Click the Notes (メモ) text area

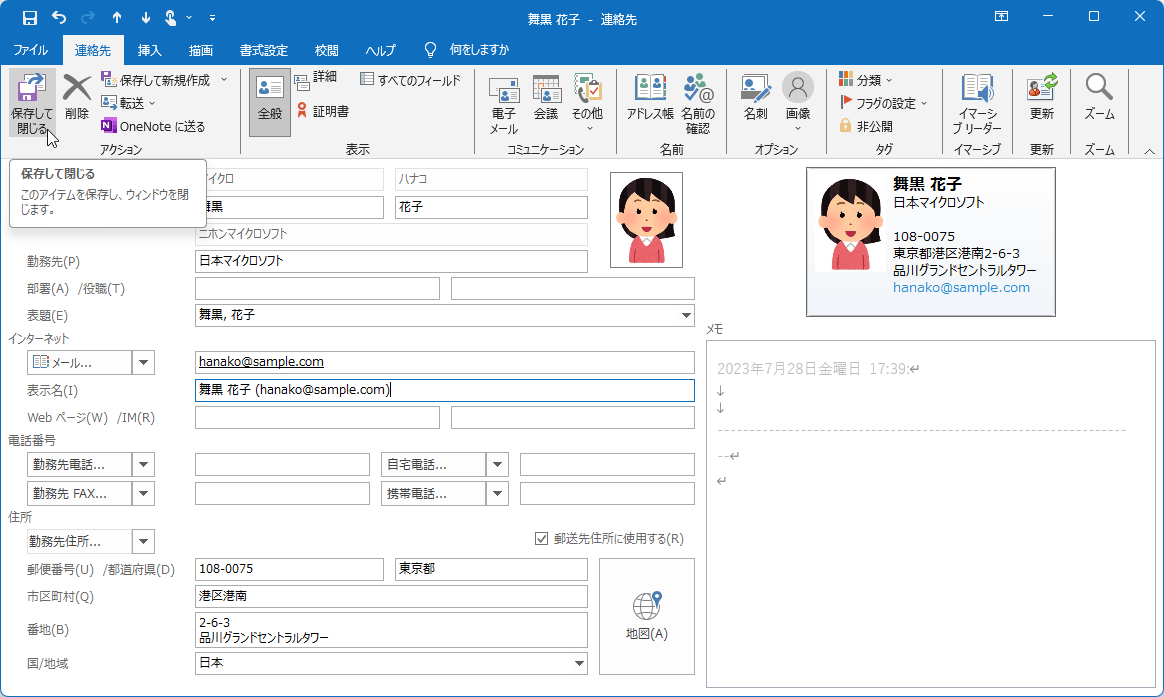click(931, 514)
